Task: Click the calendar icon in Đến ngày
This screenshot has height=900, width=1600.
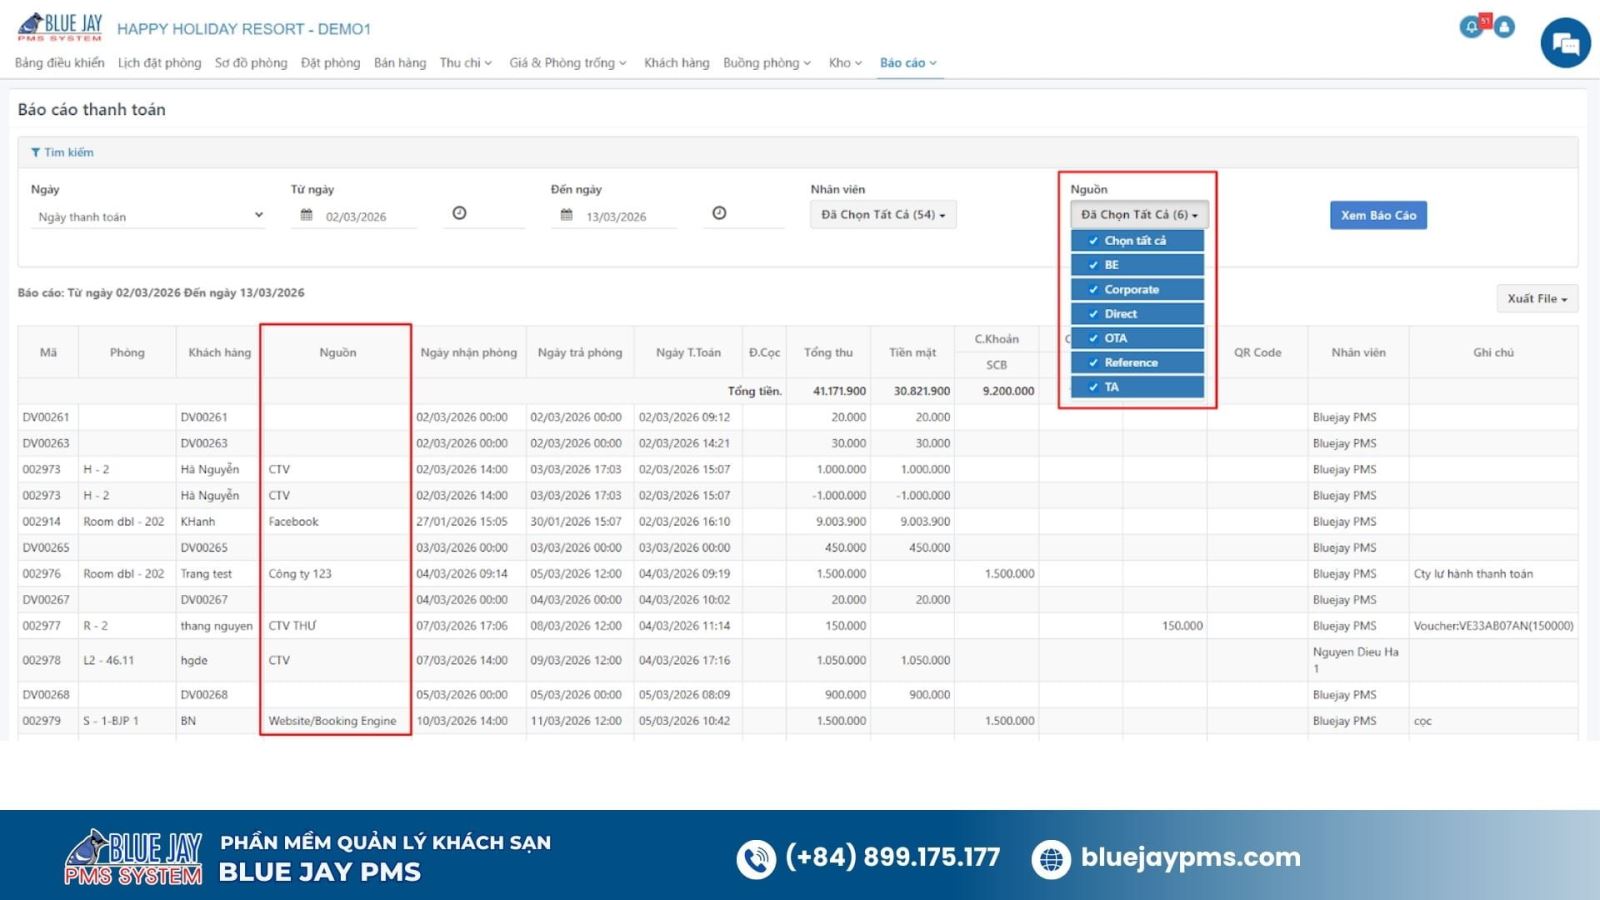Action: tap(567, 215)
